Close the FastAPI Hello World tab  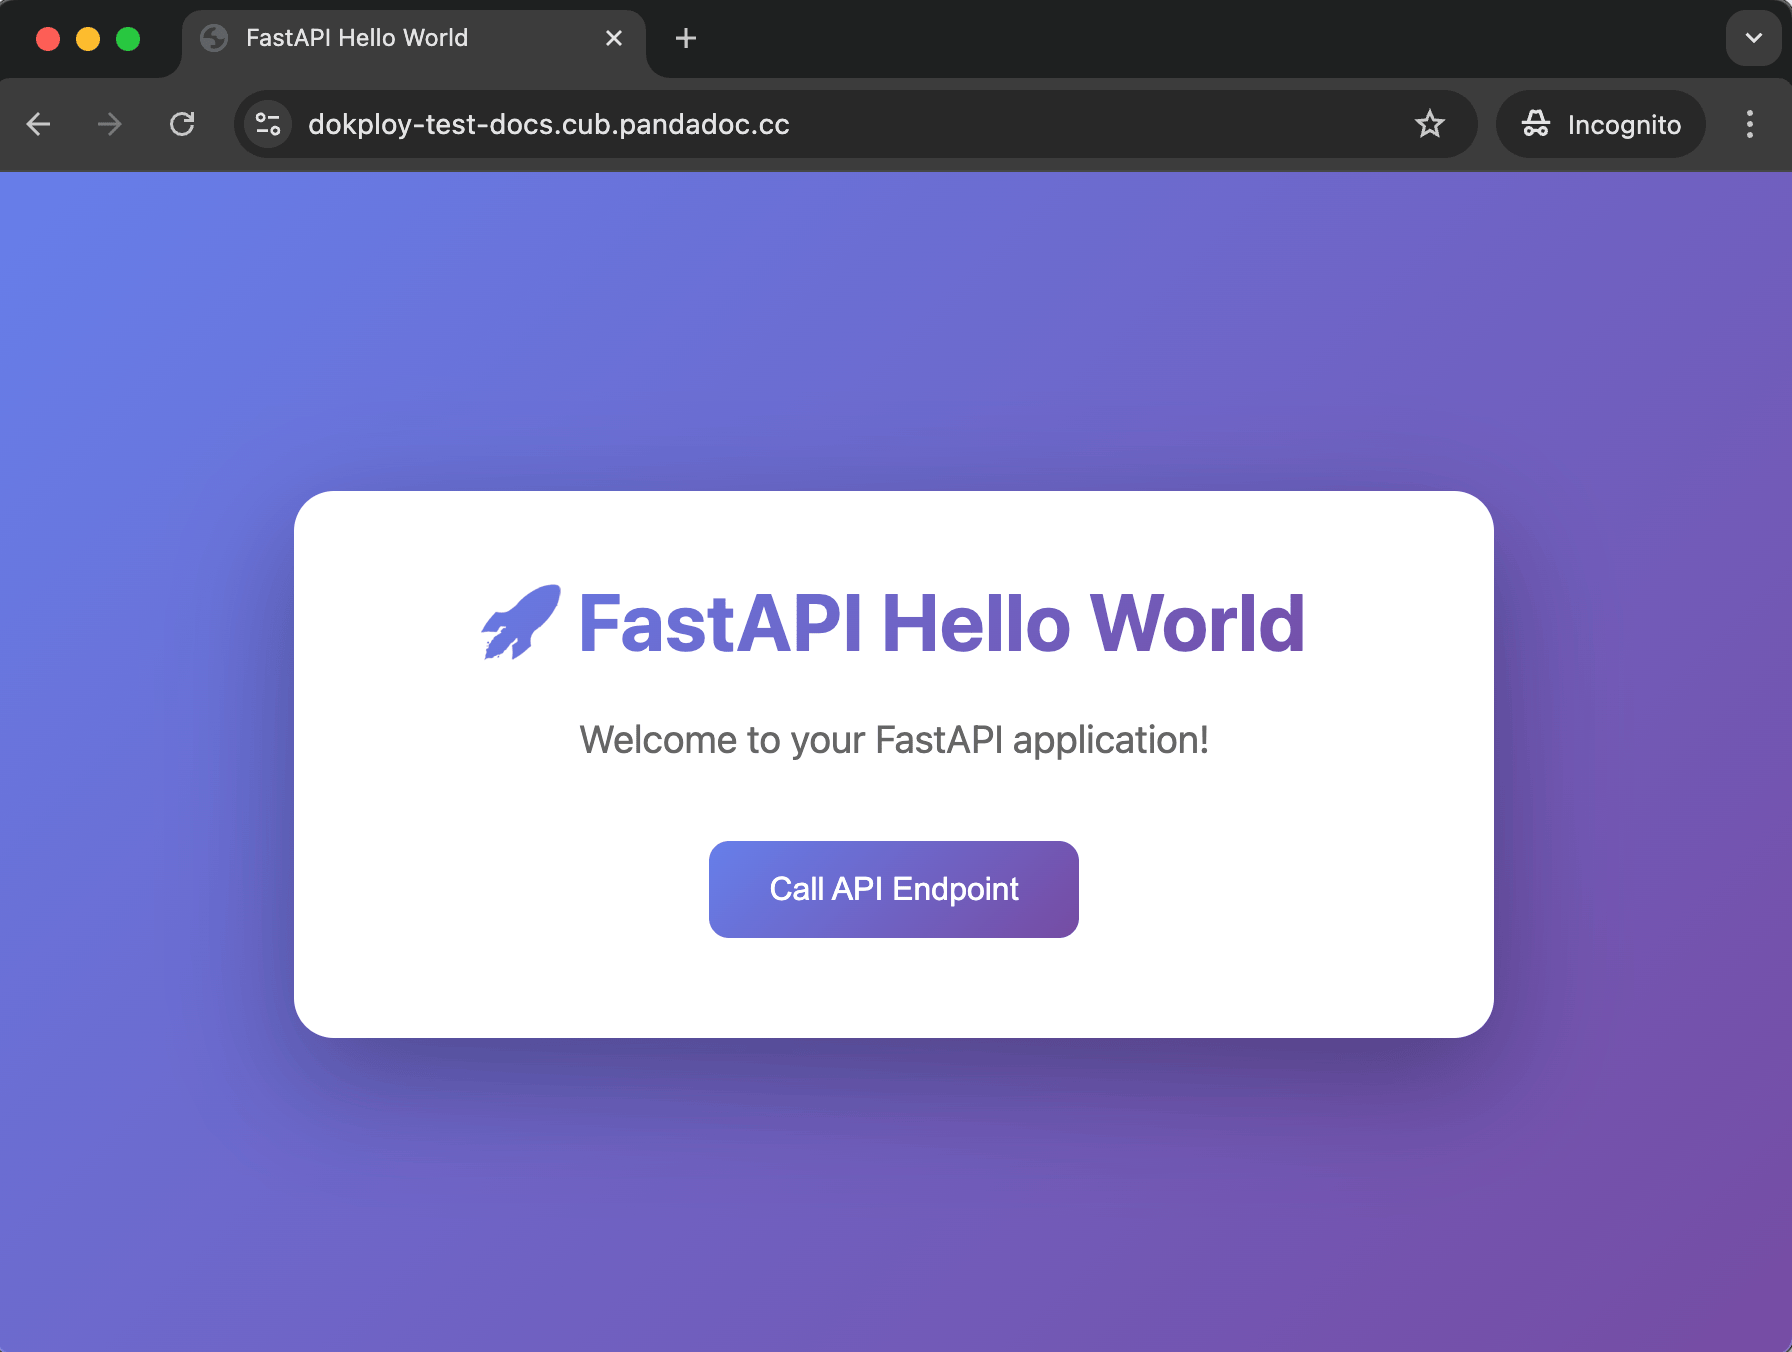coord(614,38)
